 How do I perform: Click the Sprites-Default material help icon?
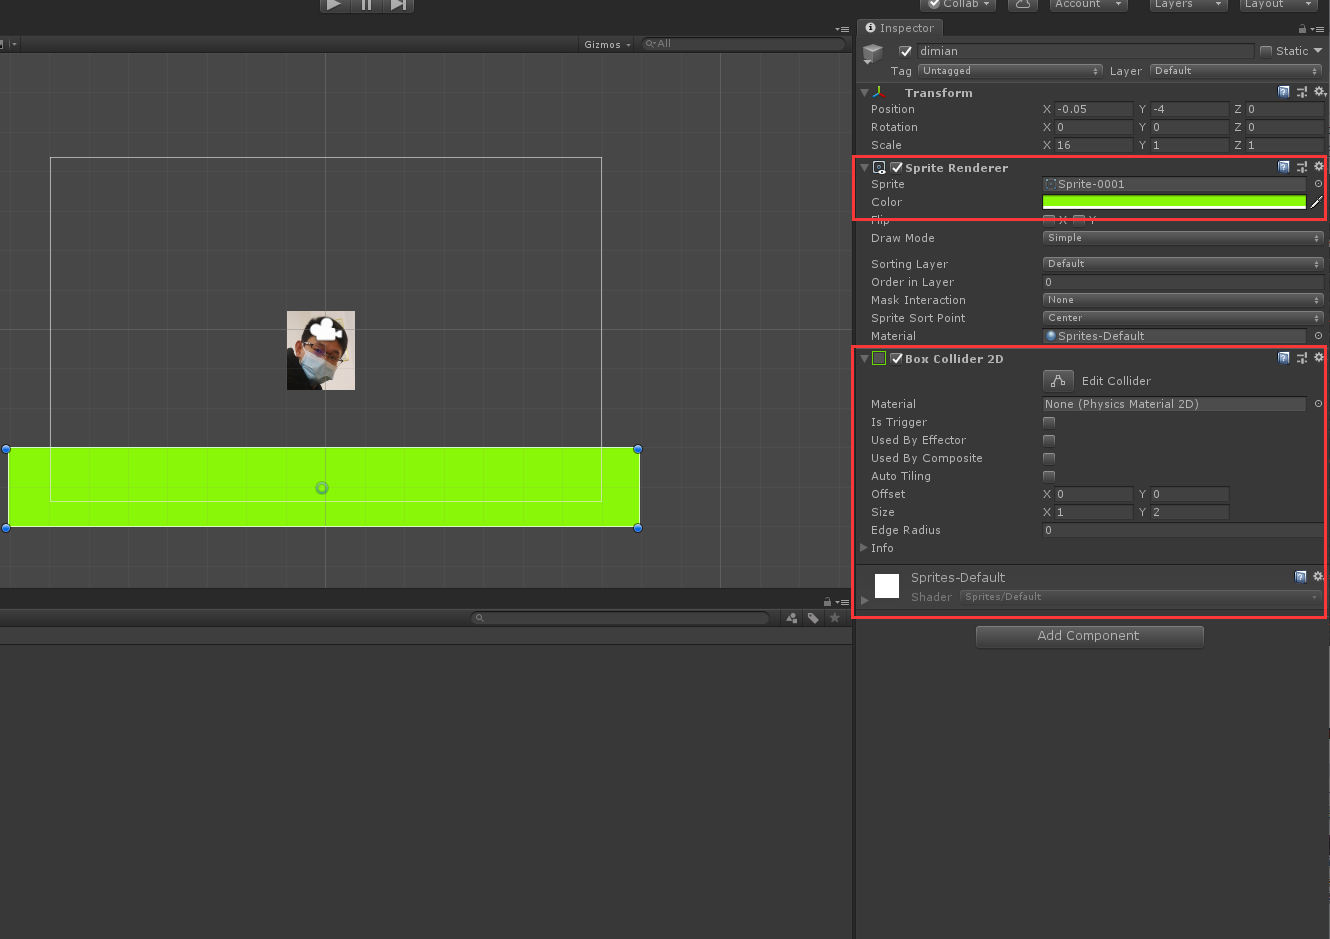pos(1301,577)
